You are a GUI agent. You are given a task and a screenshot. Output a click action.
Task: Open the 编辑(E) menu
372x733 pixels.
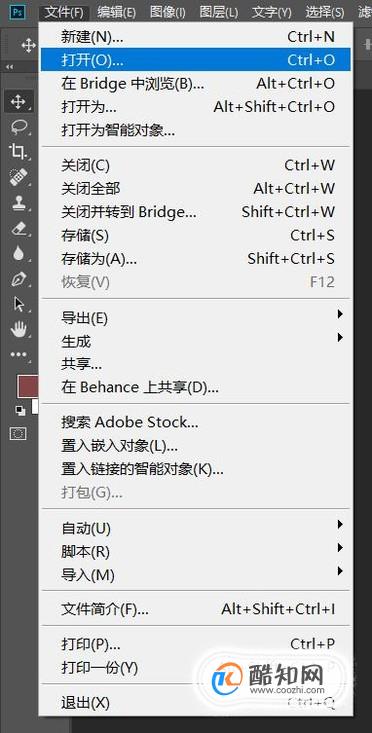pyautogui.click(x=116, y=13)
